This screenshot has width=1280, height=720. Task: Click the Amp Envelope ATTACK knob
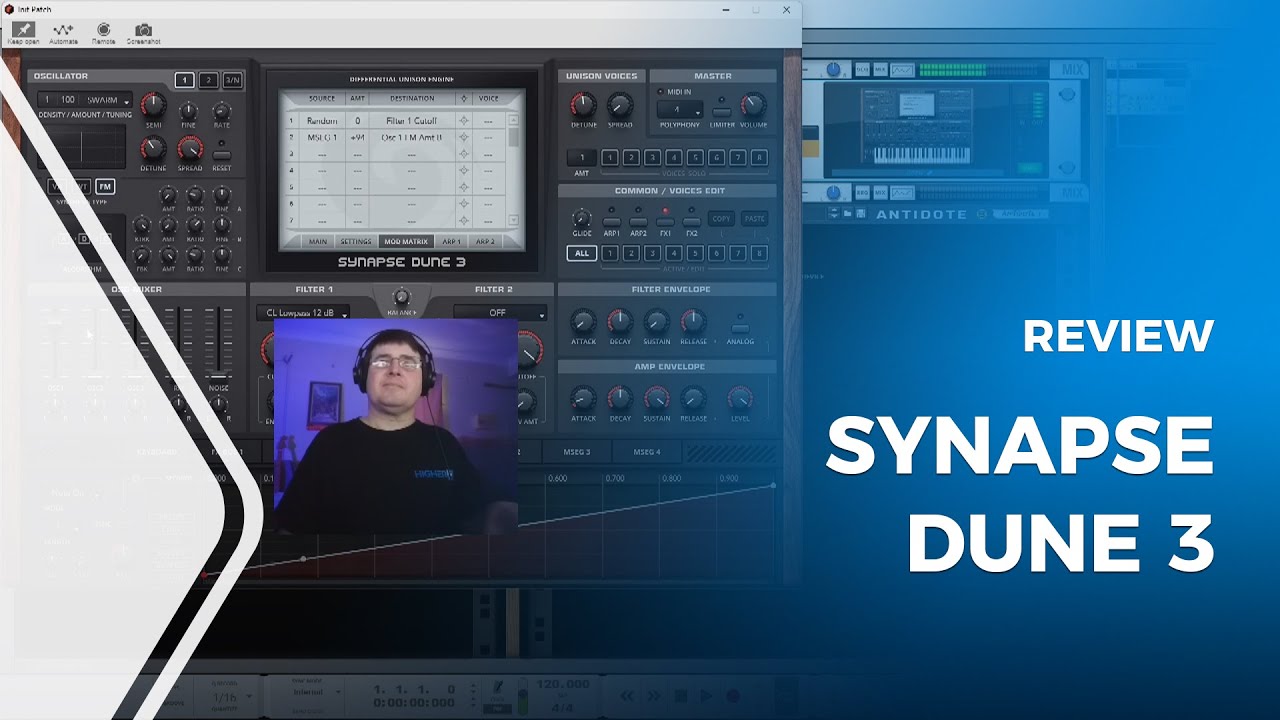[583, 399]
